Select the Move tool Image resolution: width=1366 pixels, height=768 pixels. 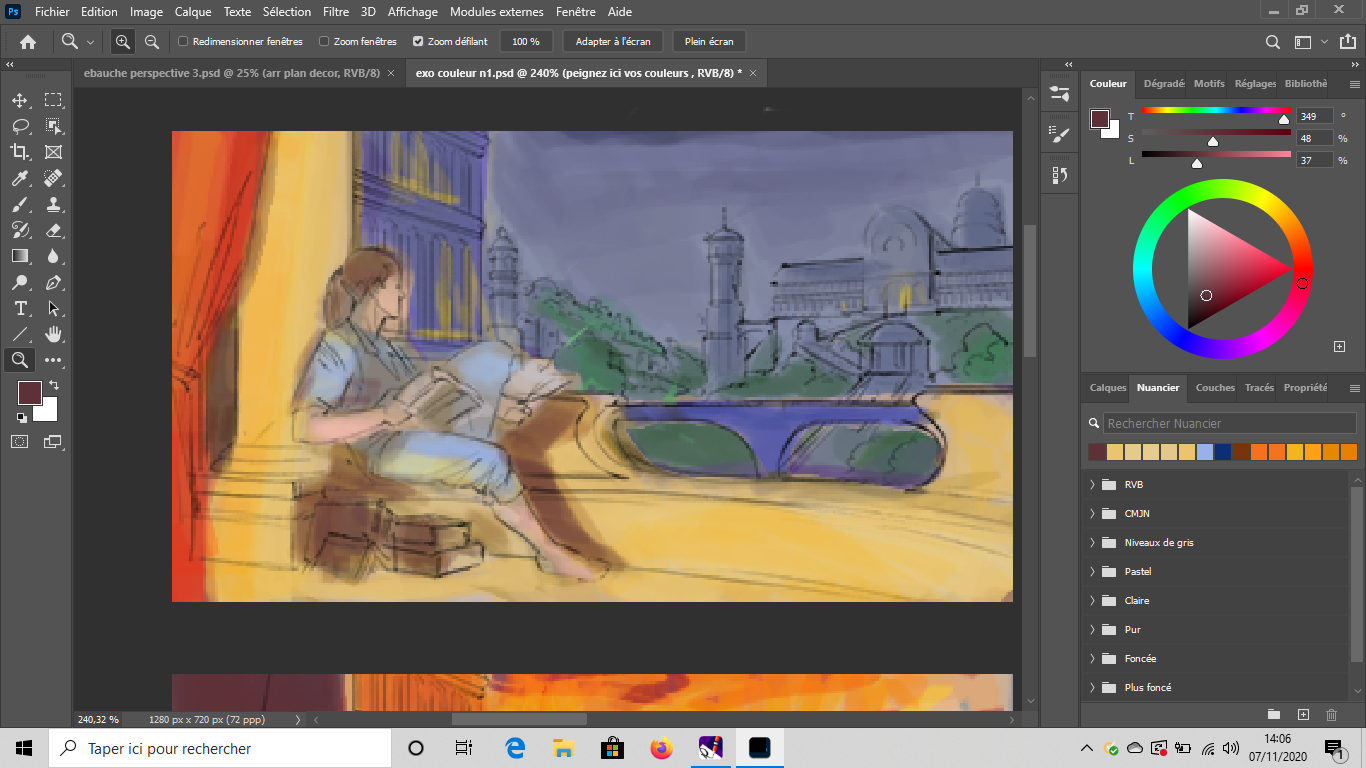click(x=19, y=100)
